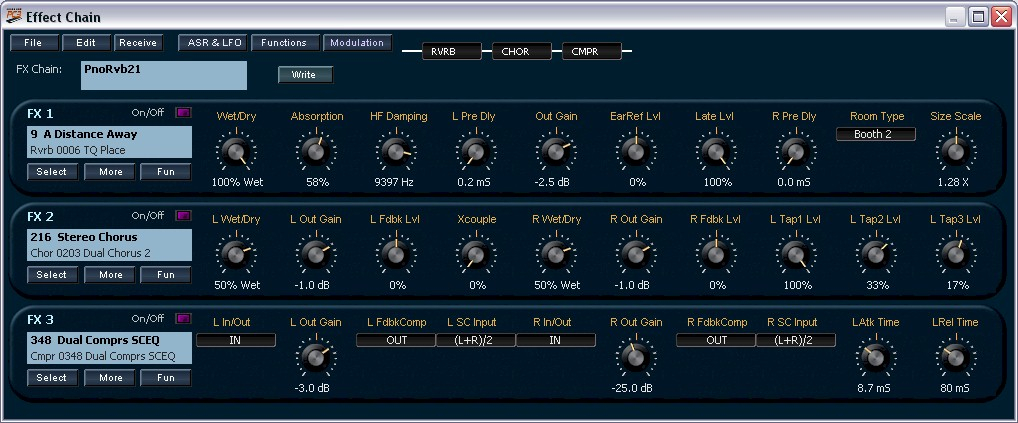
Task: Click the FX Chain name field PnoRvb21
Action: (164, 75)
